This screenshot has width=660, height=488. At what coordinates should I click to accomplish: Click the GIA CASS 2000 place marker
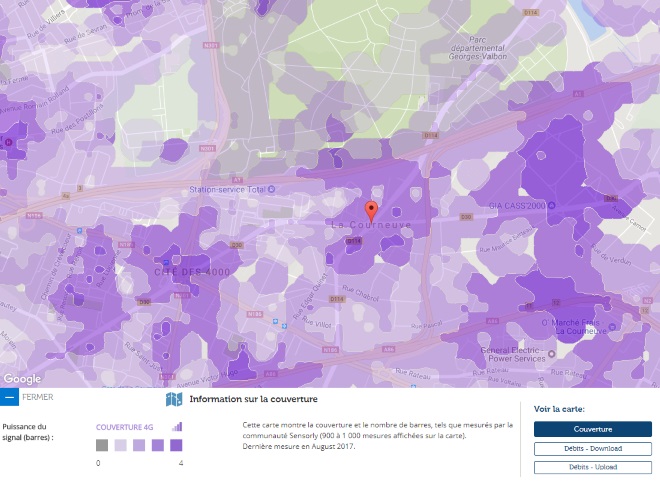482,205
